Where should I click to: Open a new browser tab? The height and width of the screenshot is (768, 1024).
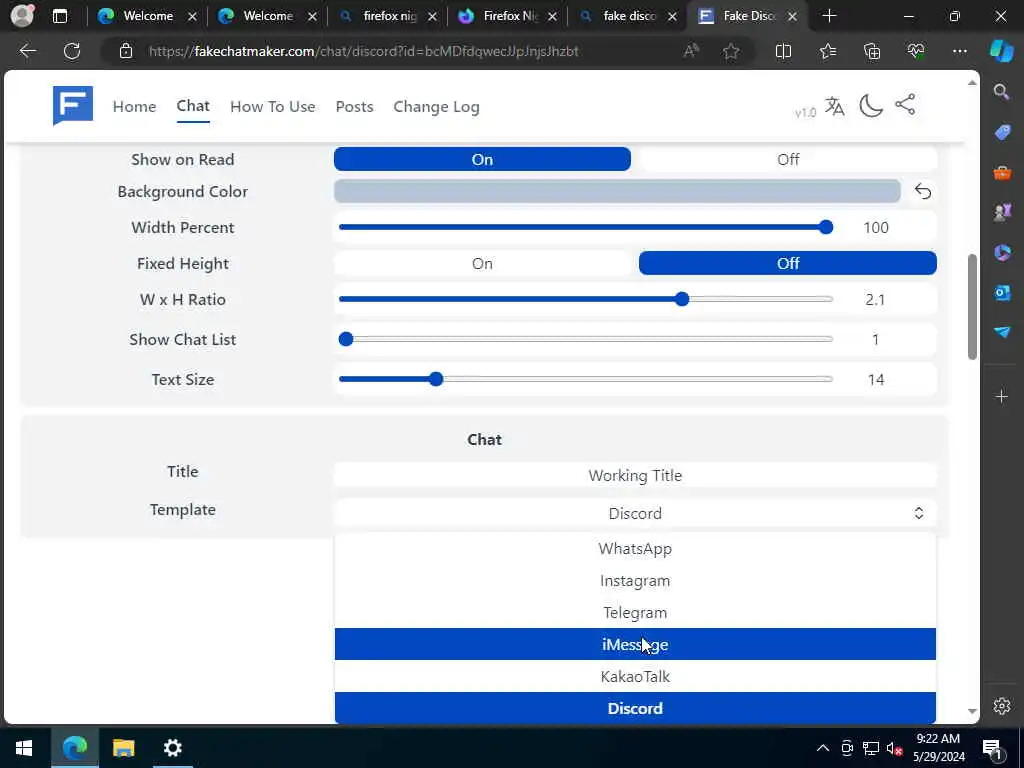click(829, 16)
